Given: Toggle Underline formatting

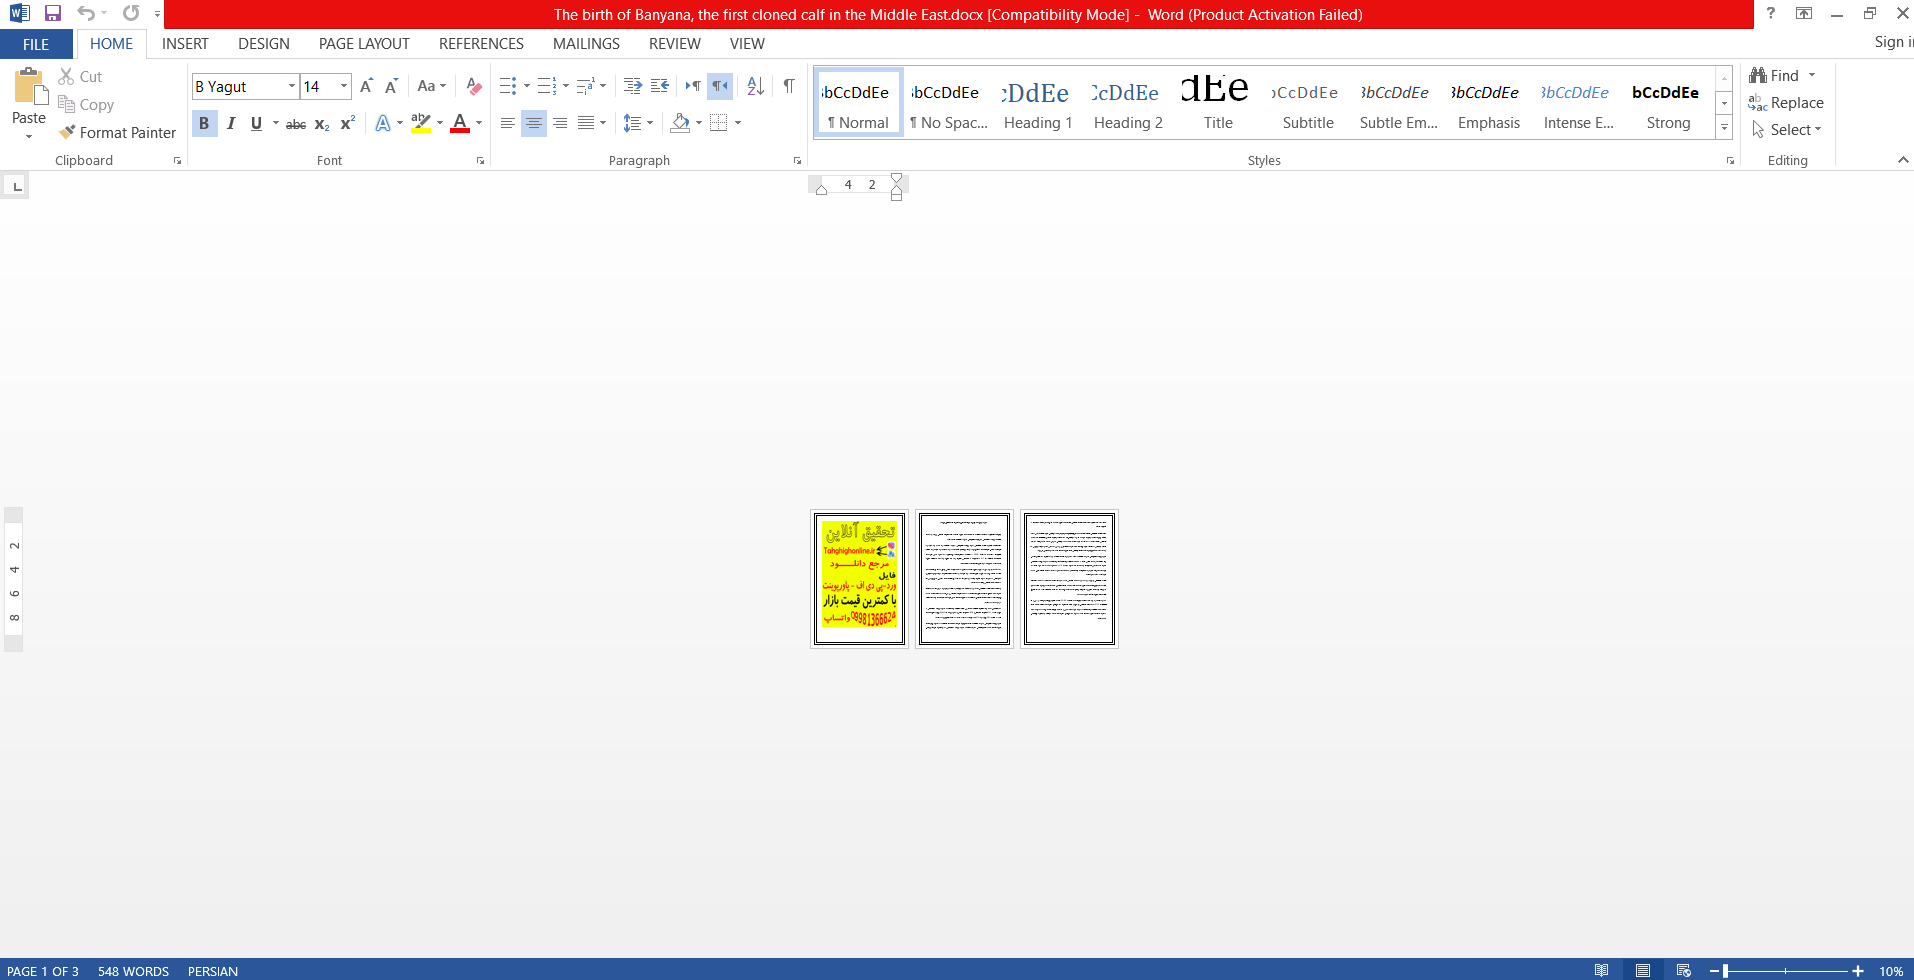Looking at the screenshot, I should point(256,123).
